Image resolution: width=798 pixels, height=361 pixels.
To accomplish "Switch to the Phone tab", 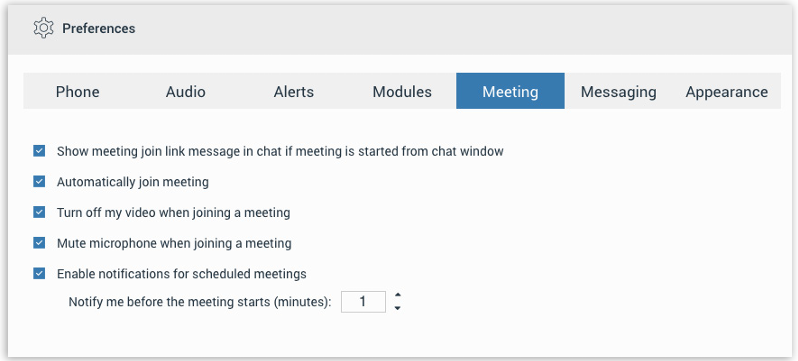I will coord(77,92).
